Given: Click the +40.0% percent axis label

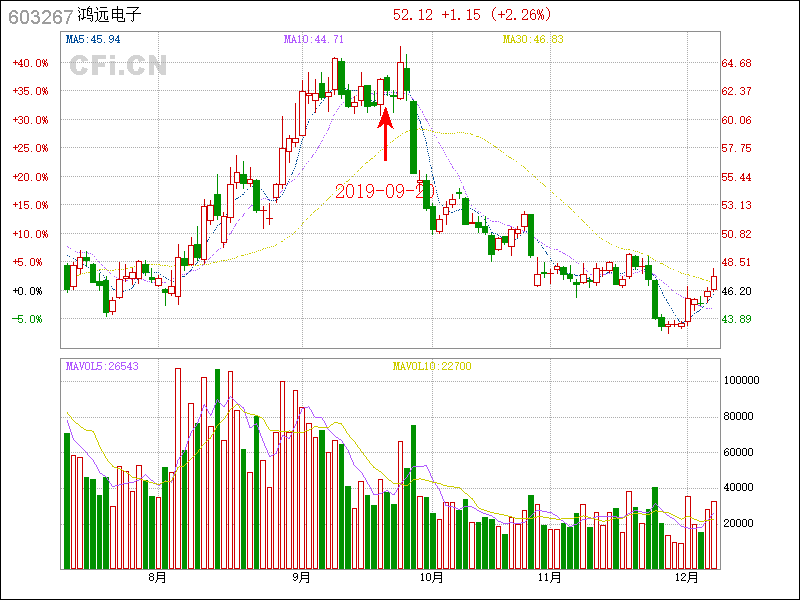Looking at the screenshot, I should tap(31, 63).
